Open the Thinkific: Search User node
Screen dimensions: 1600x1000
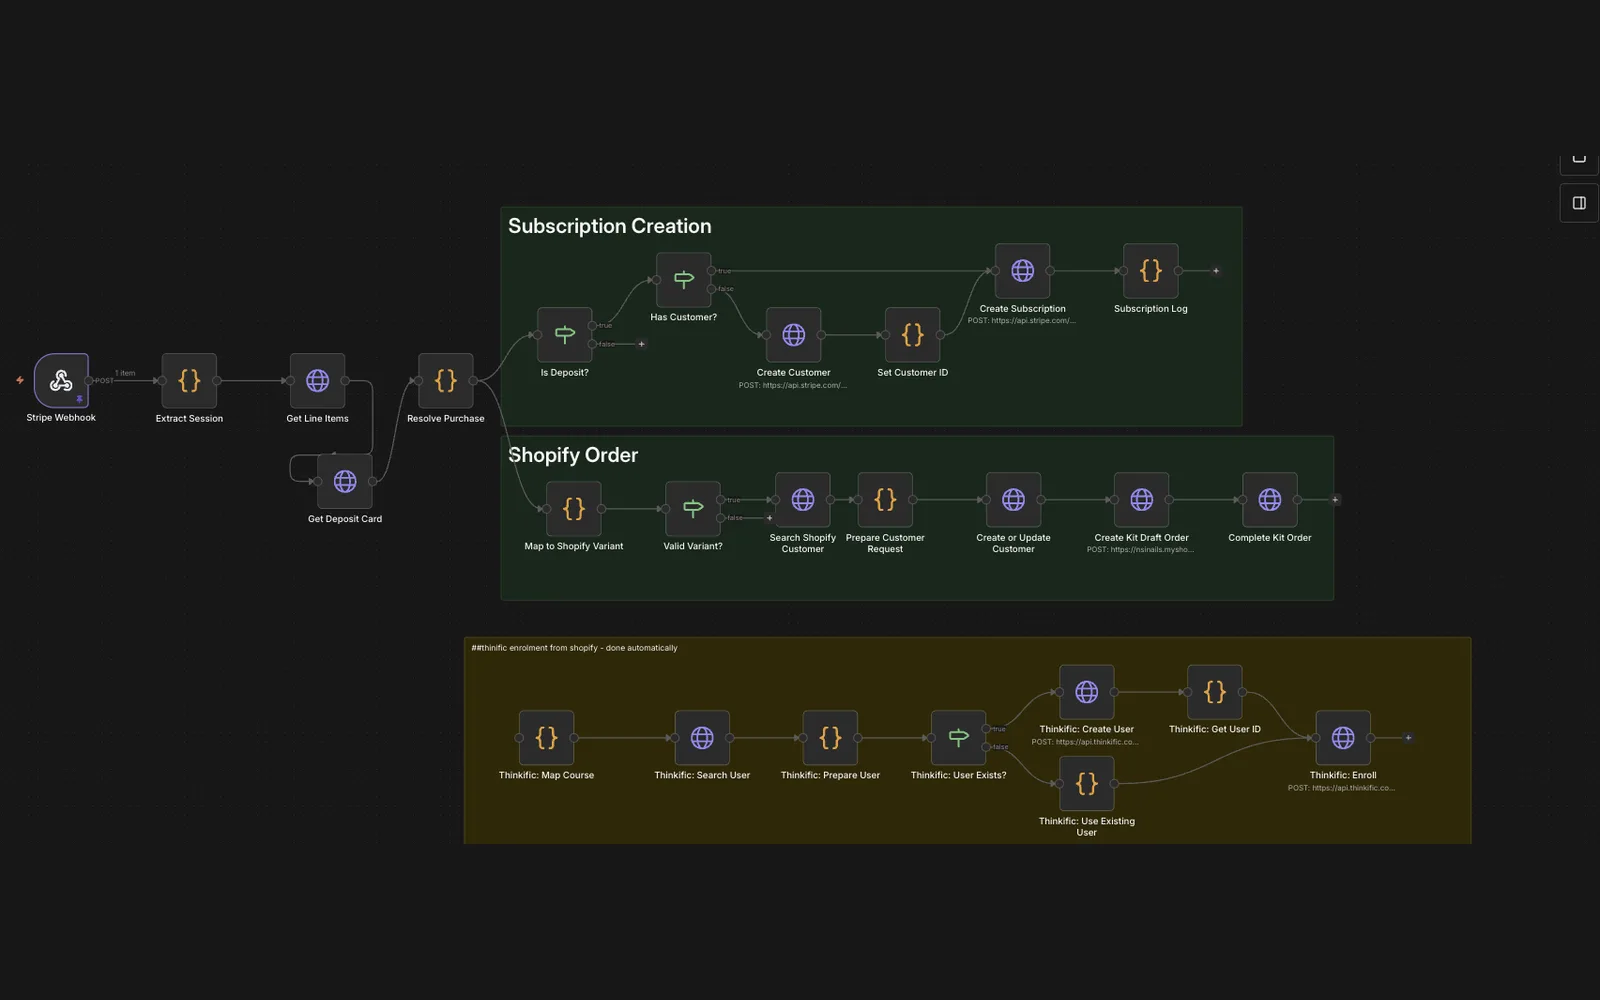702,738
